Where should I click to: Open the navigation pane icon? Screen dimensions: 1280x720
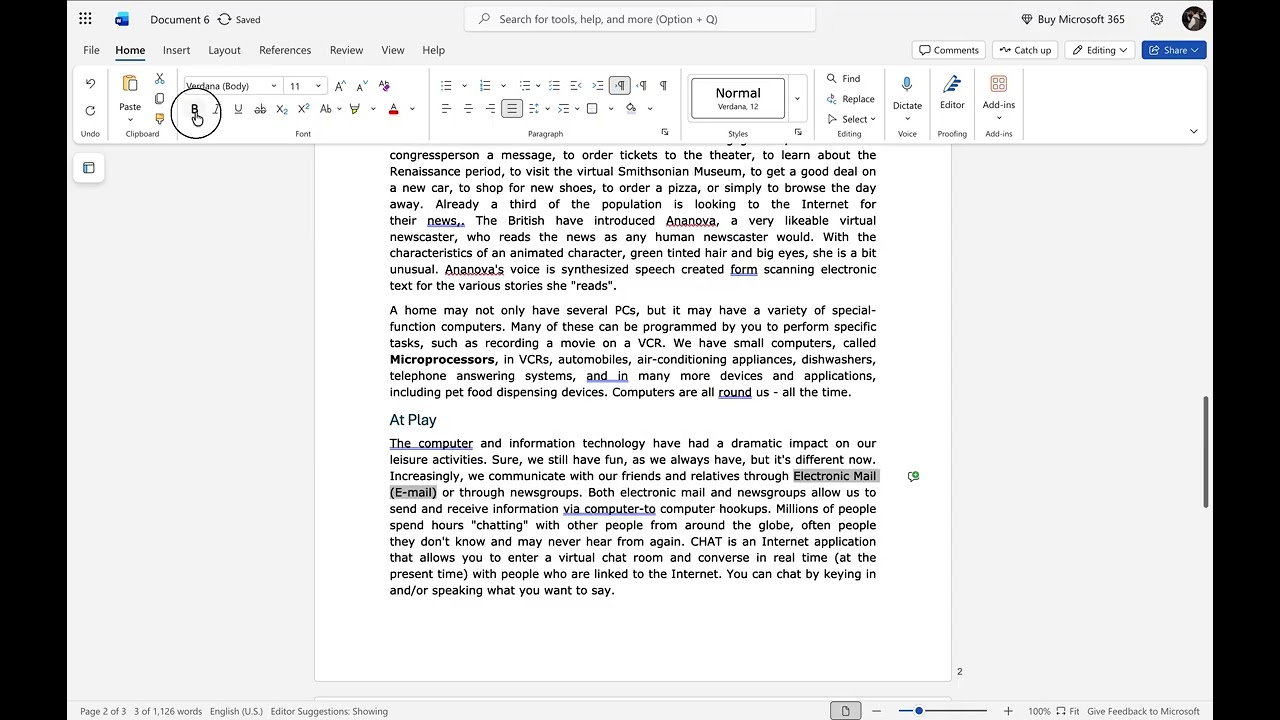pyautogui.click(x=89, y=168)
